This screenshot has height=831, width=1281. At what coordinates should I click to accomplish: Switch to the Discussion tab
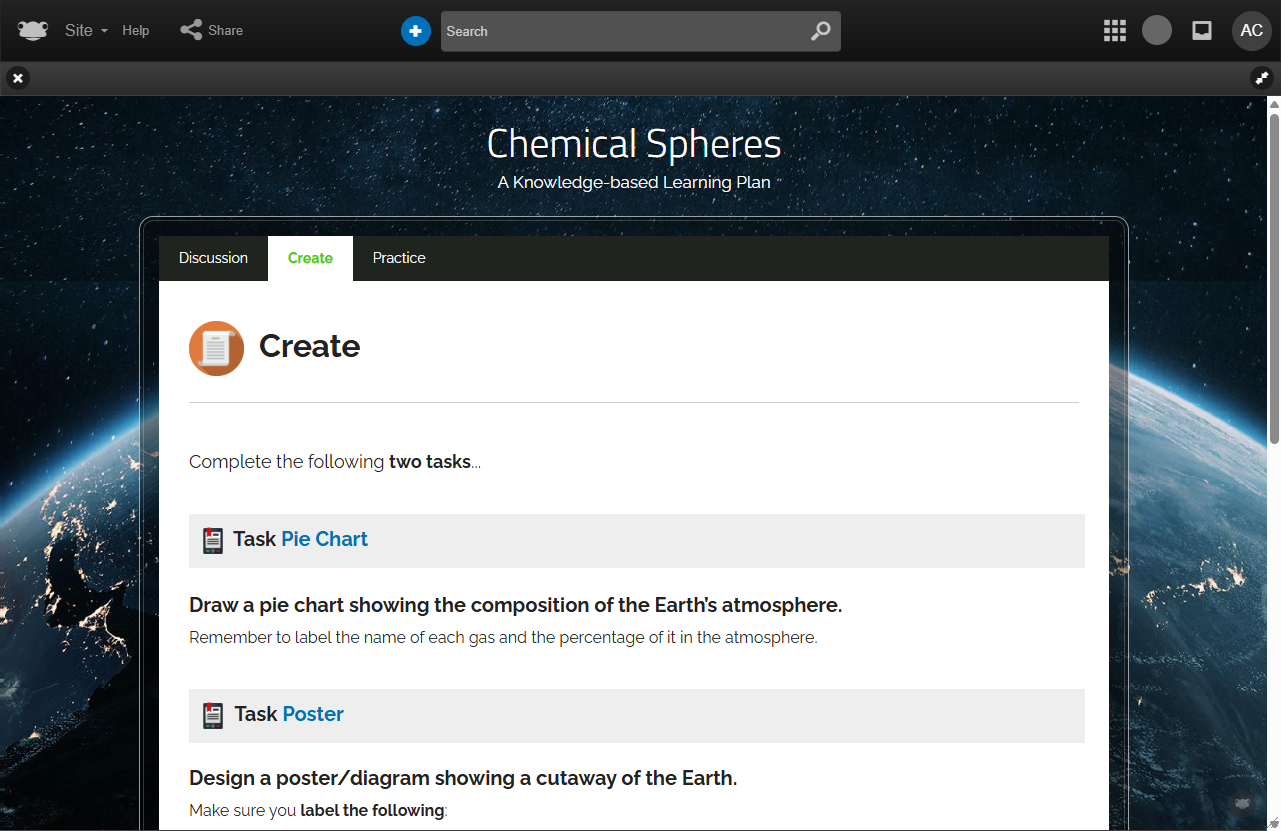coord(213,258)
